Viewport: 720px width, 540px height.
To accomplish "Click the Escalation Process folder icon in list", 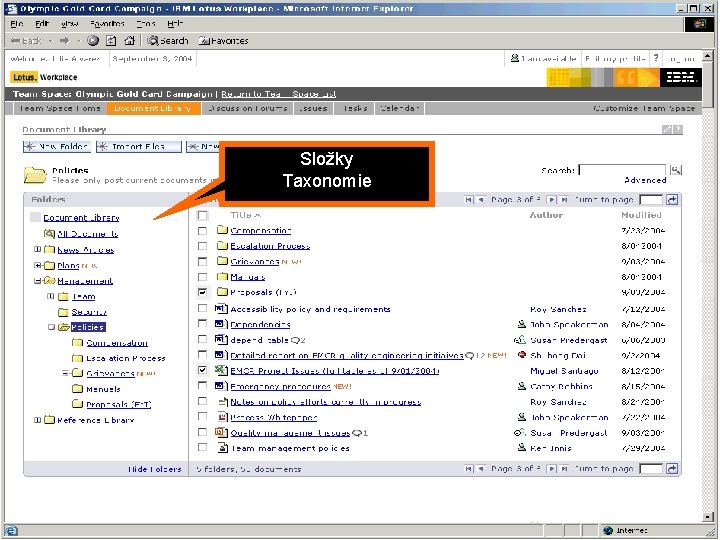I will [x=222, y=245].
